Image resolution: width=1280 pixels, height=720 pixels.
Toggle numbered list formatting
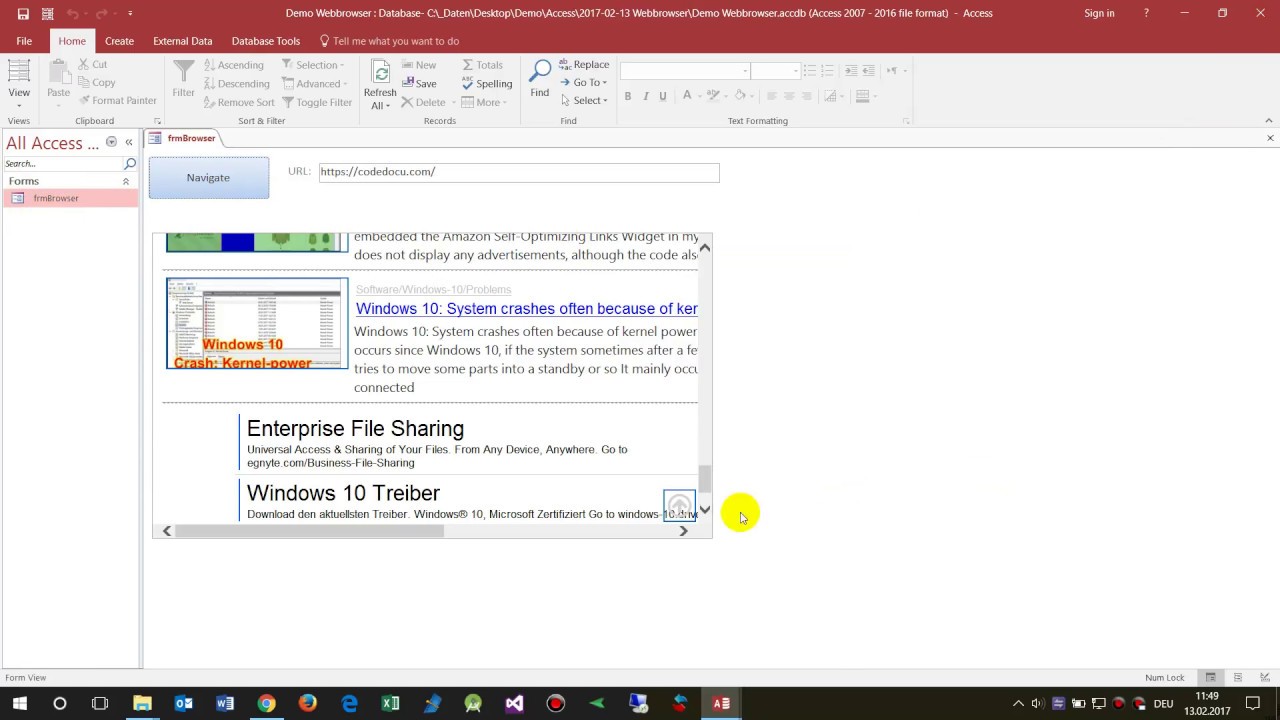827,71
